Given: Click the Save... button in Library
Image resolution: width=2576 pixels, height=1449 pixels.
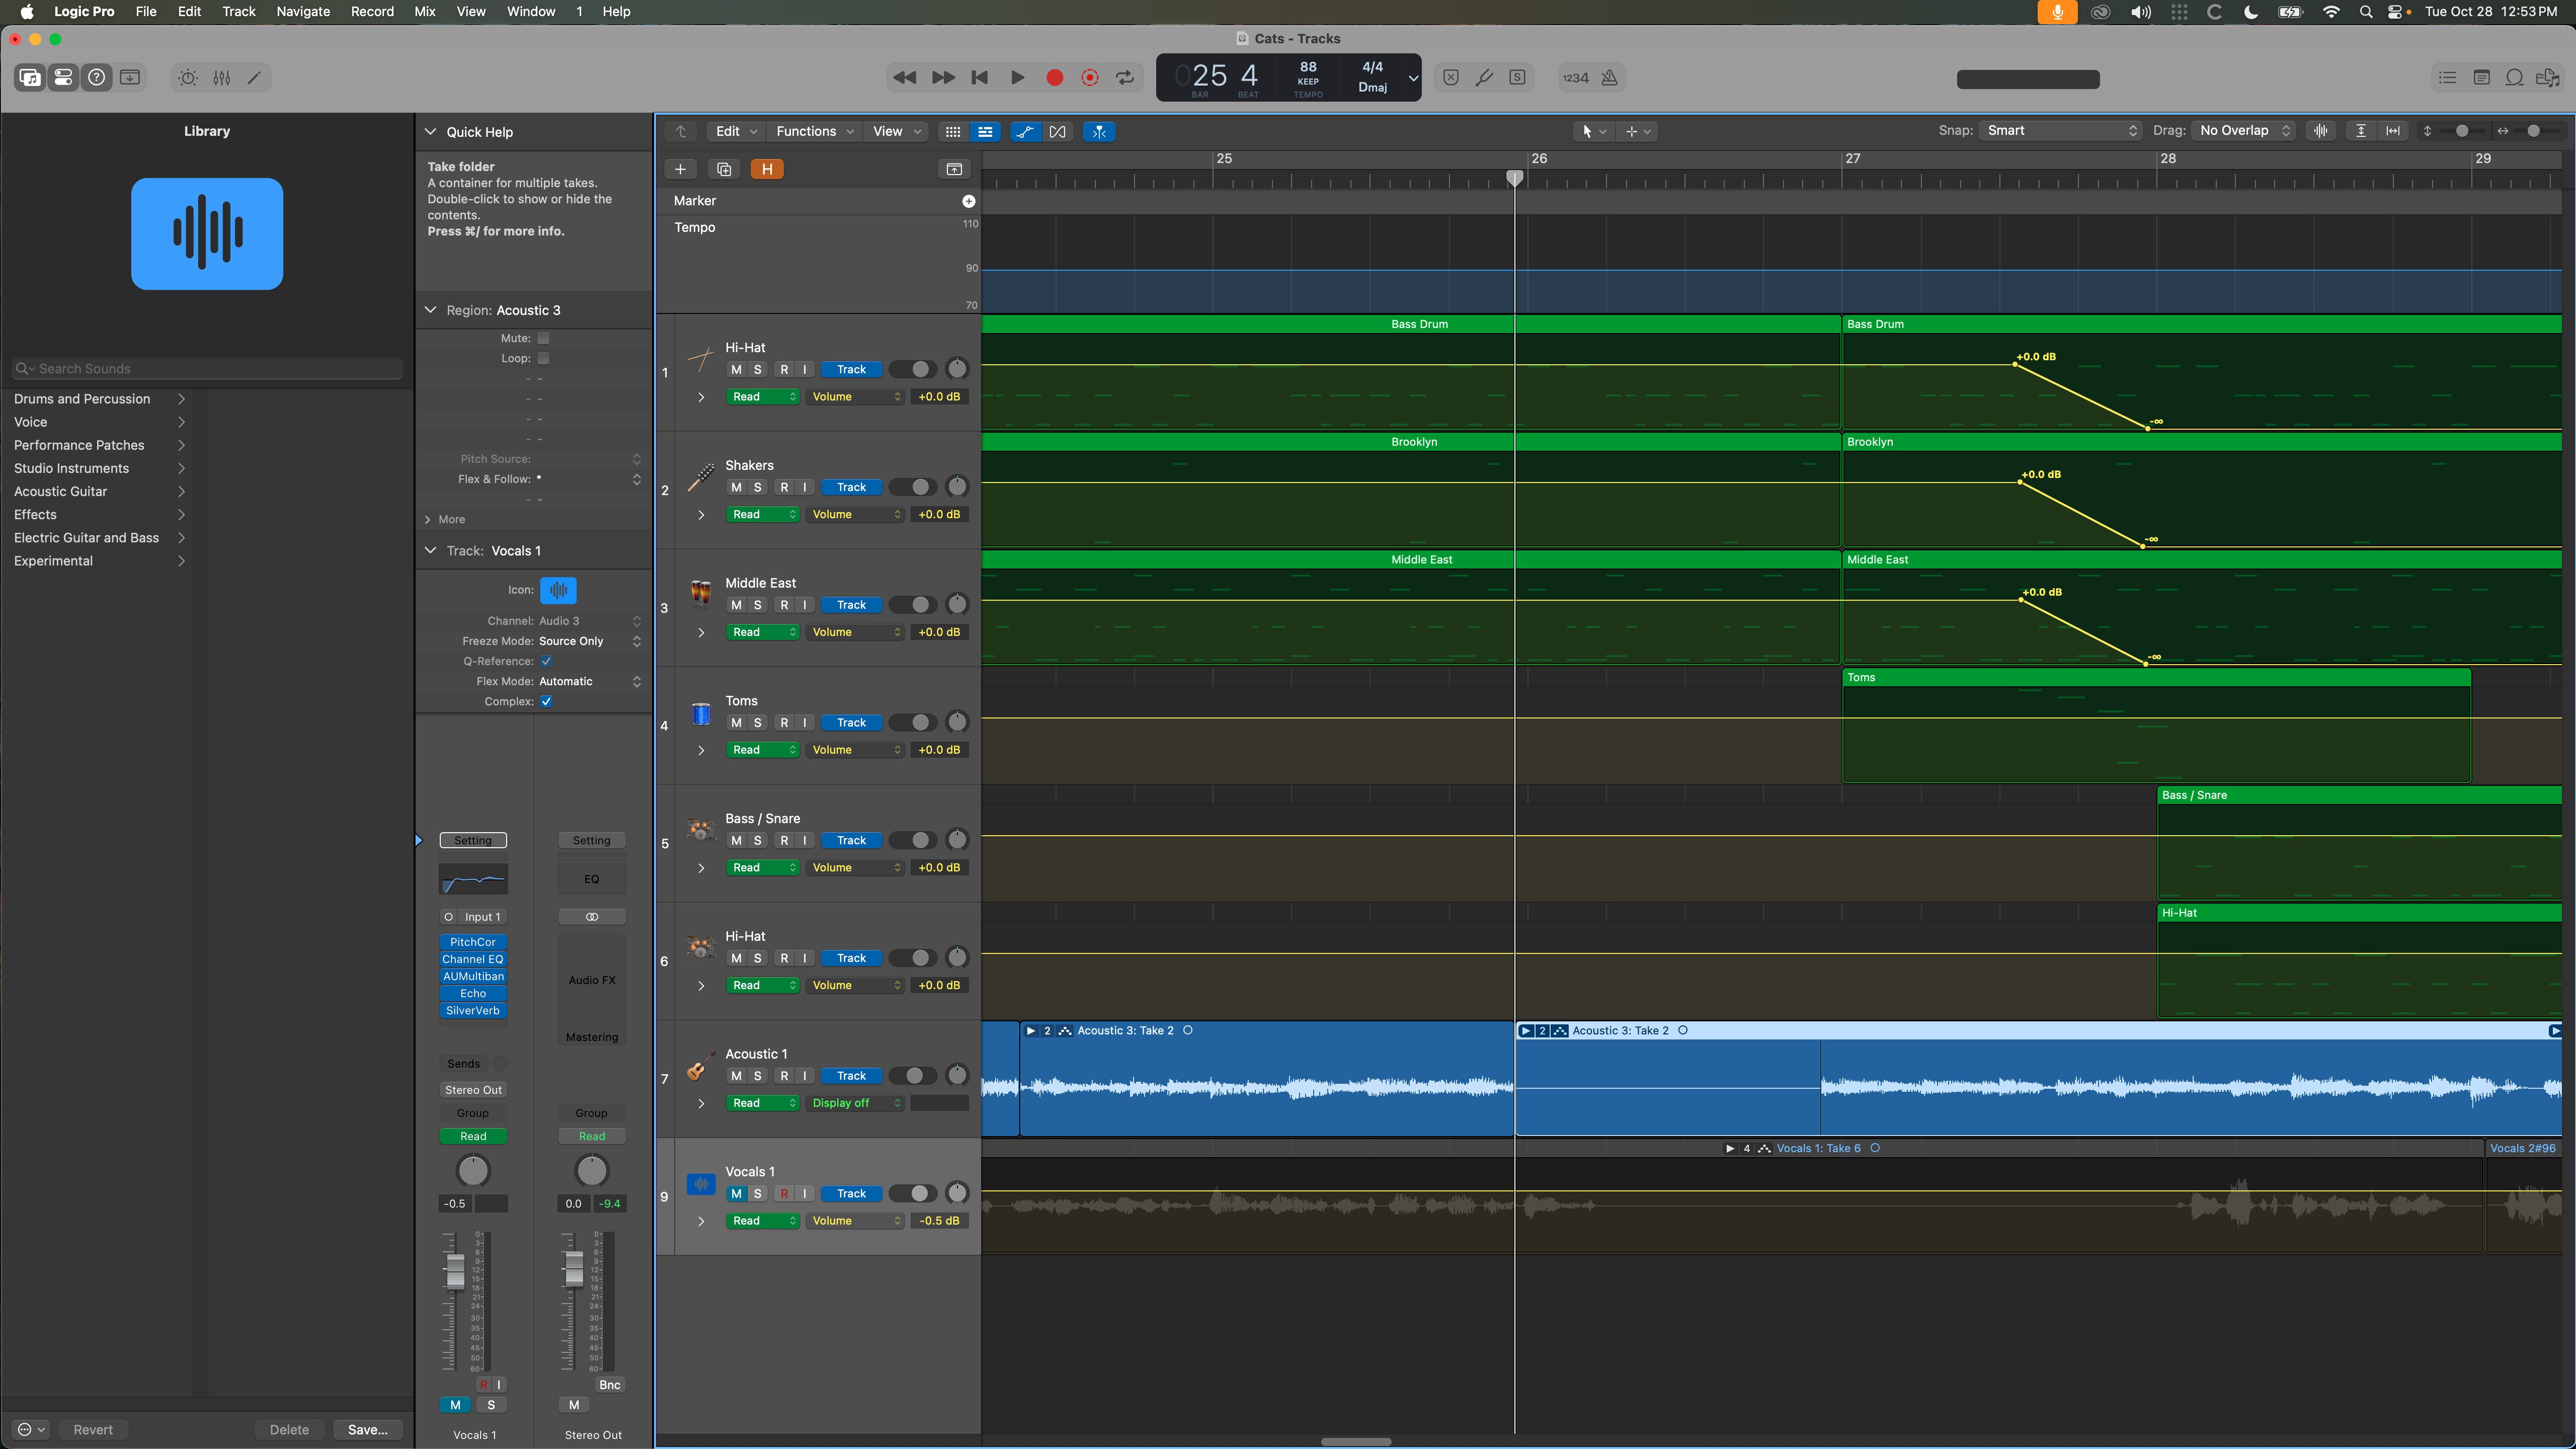Looking at the screenshot, I should tap(367, 1429).
